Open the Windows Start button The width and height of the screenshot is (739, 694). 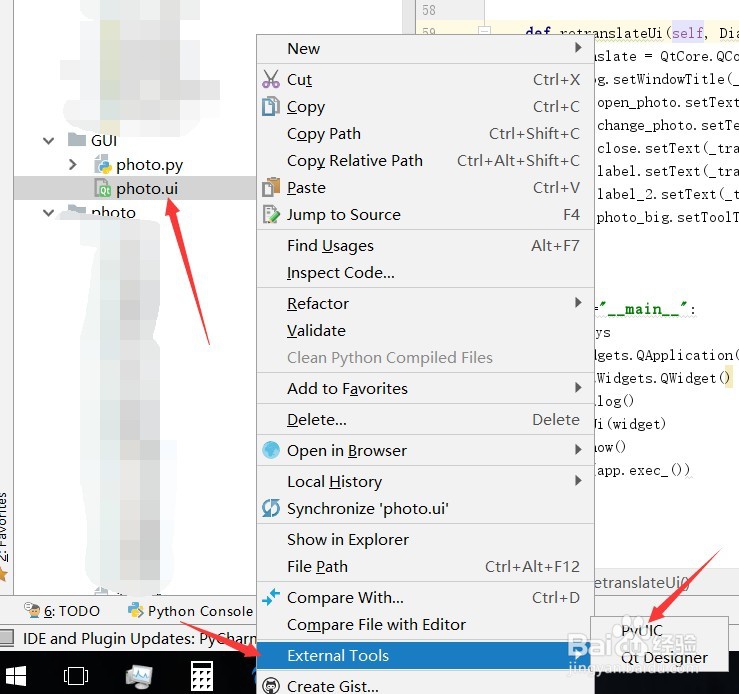[14, 676]
